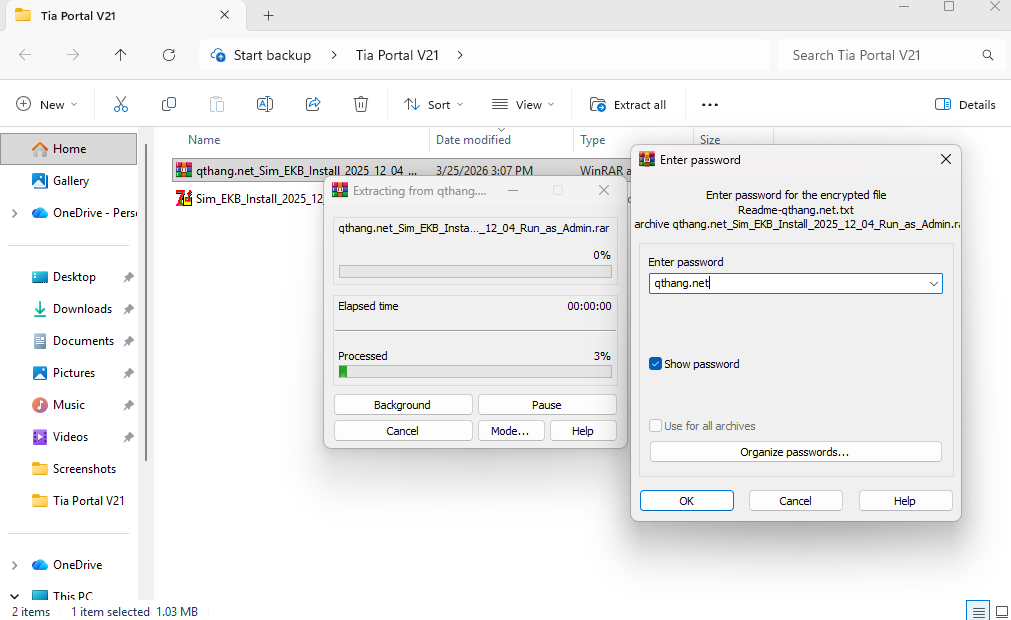The height and width of the screenshot is (620, 1011).
Task: Click the Cut scissors icon in toolbar
Action: (121, 104)
